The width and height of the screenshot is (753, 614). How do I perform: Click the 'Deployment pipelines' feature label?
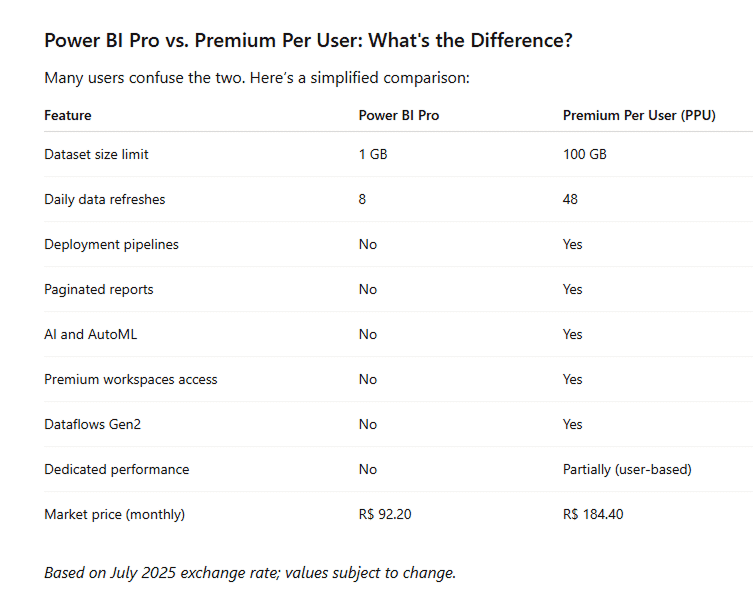click(112, 244)
